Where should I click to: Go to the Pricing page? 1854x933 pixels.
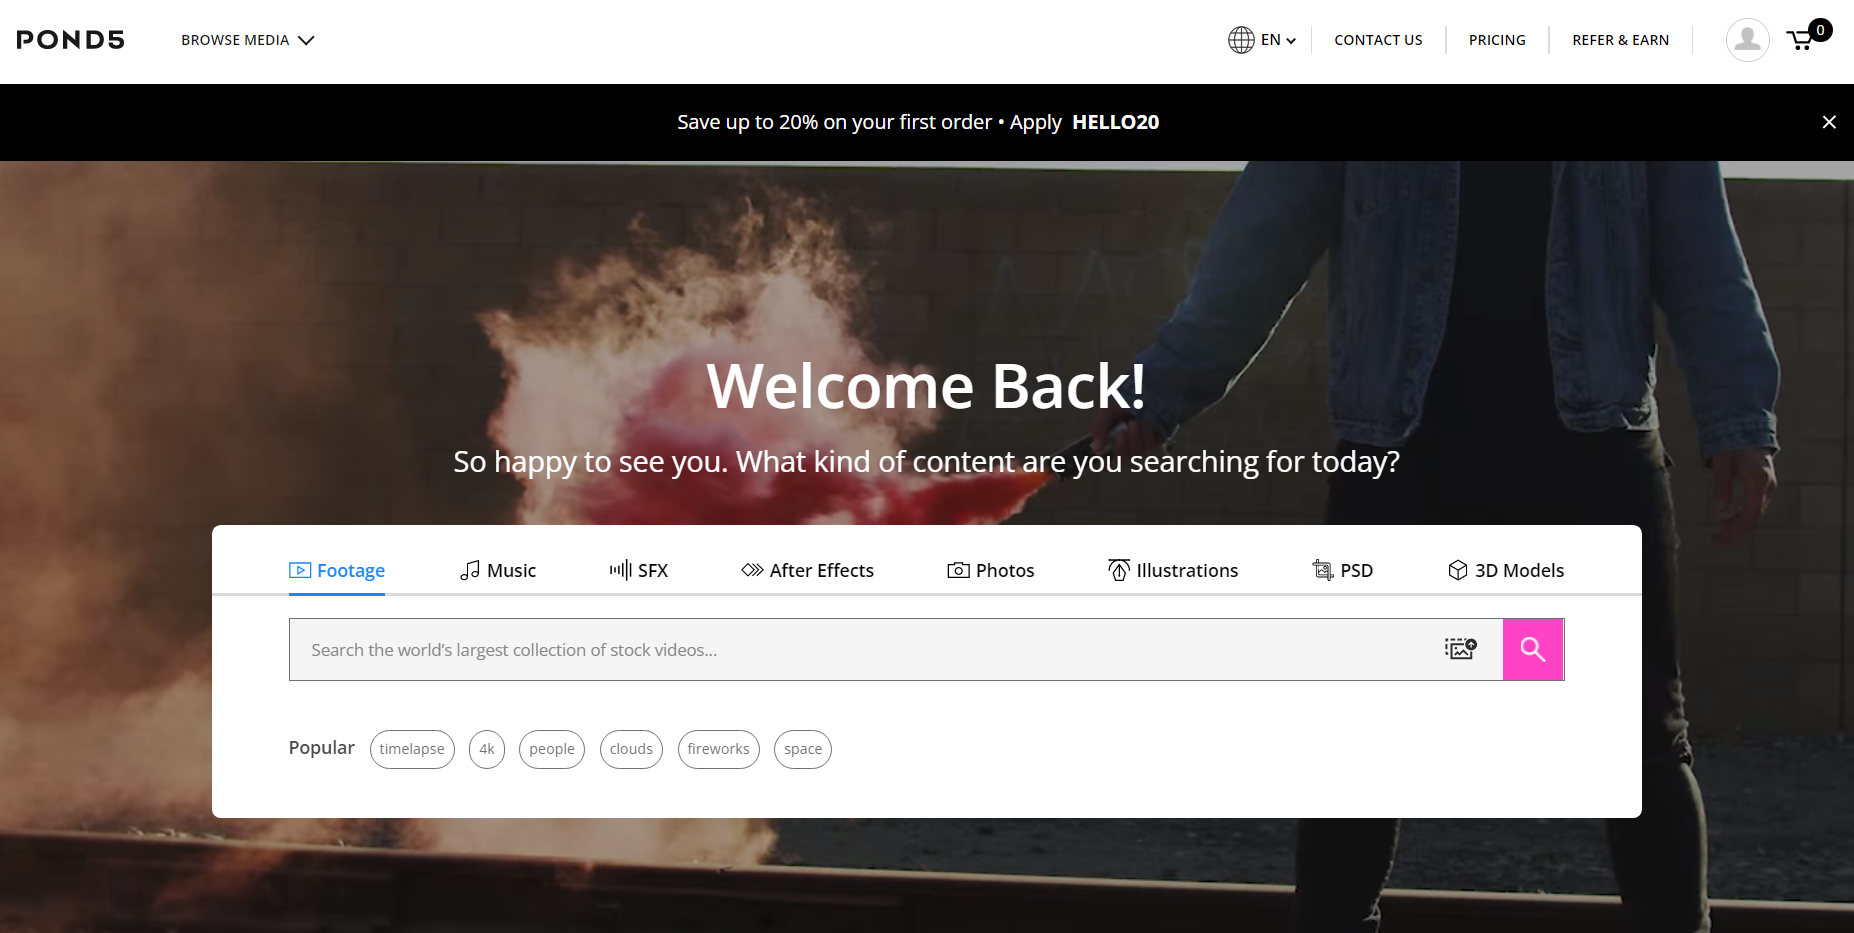coord(1497,40)
